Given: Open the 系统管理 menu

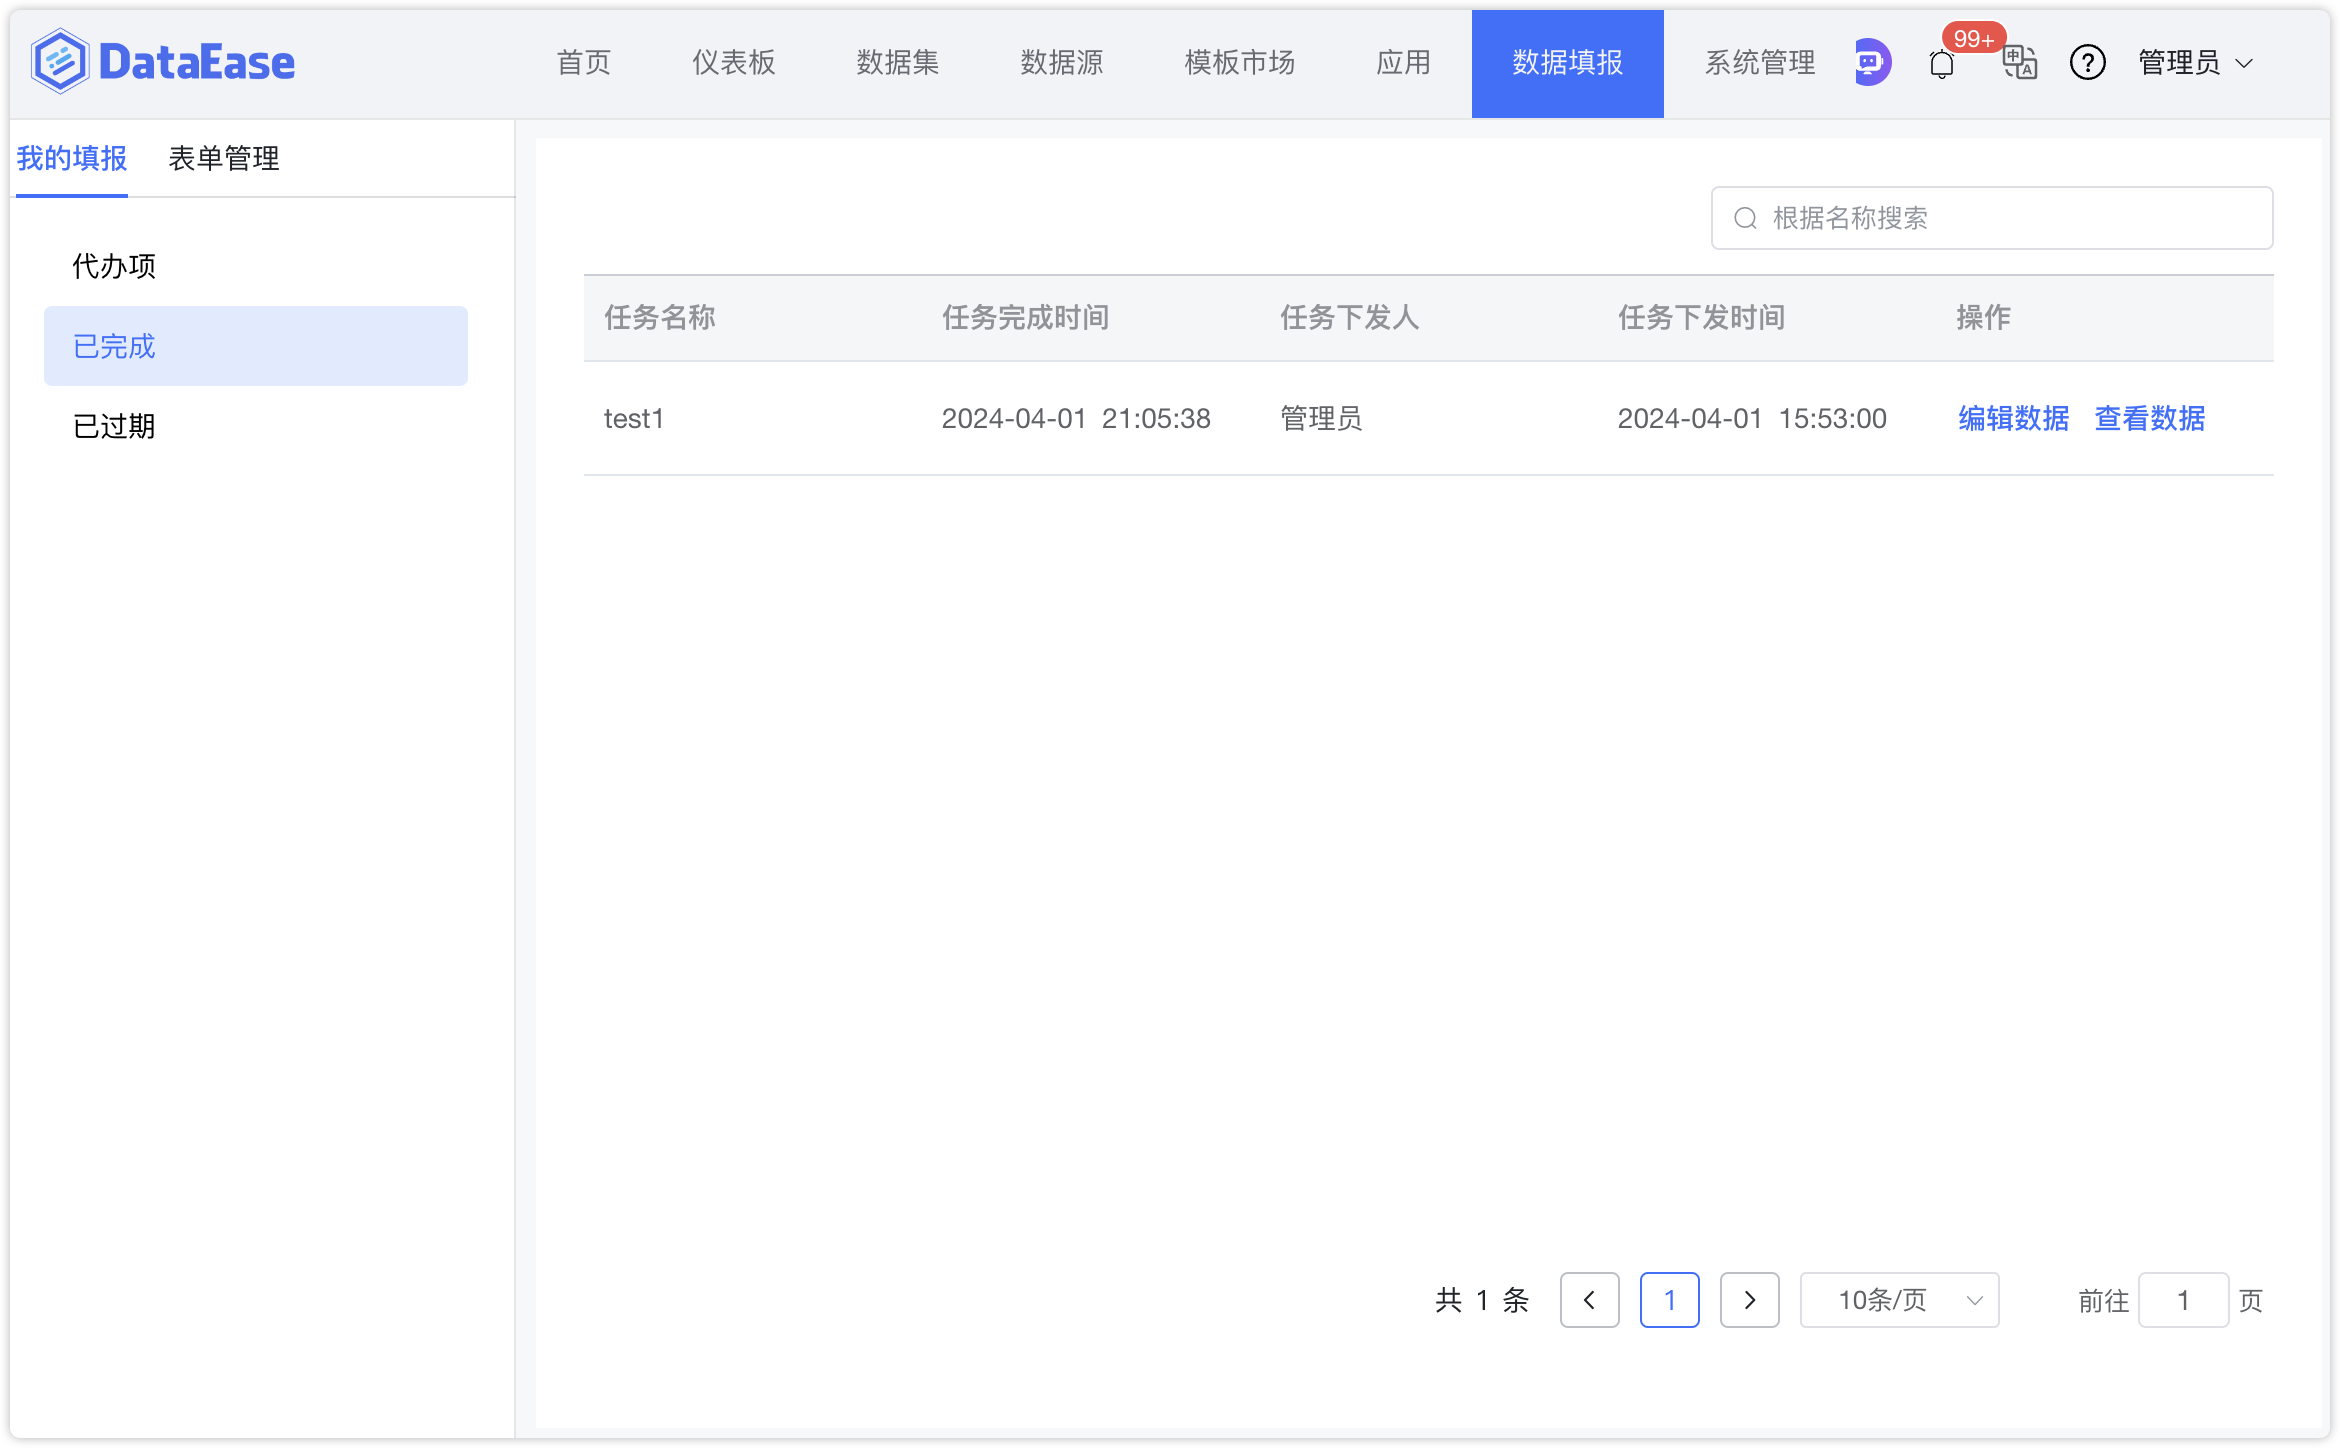Looking at the screenshot, I should click(x=1760, y=62).
